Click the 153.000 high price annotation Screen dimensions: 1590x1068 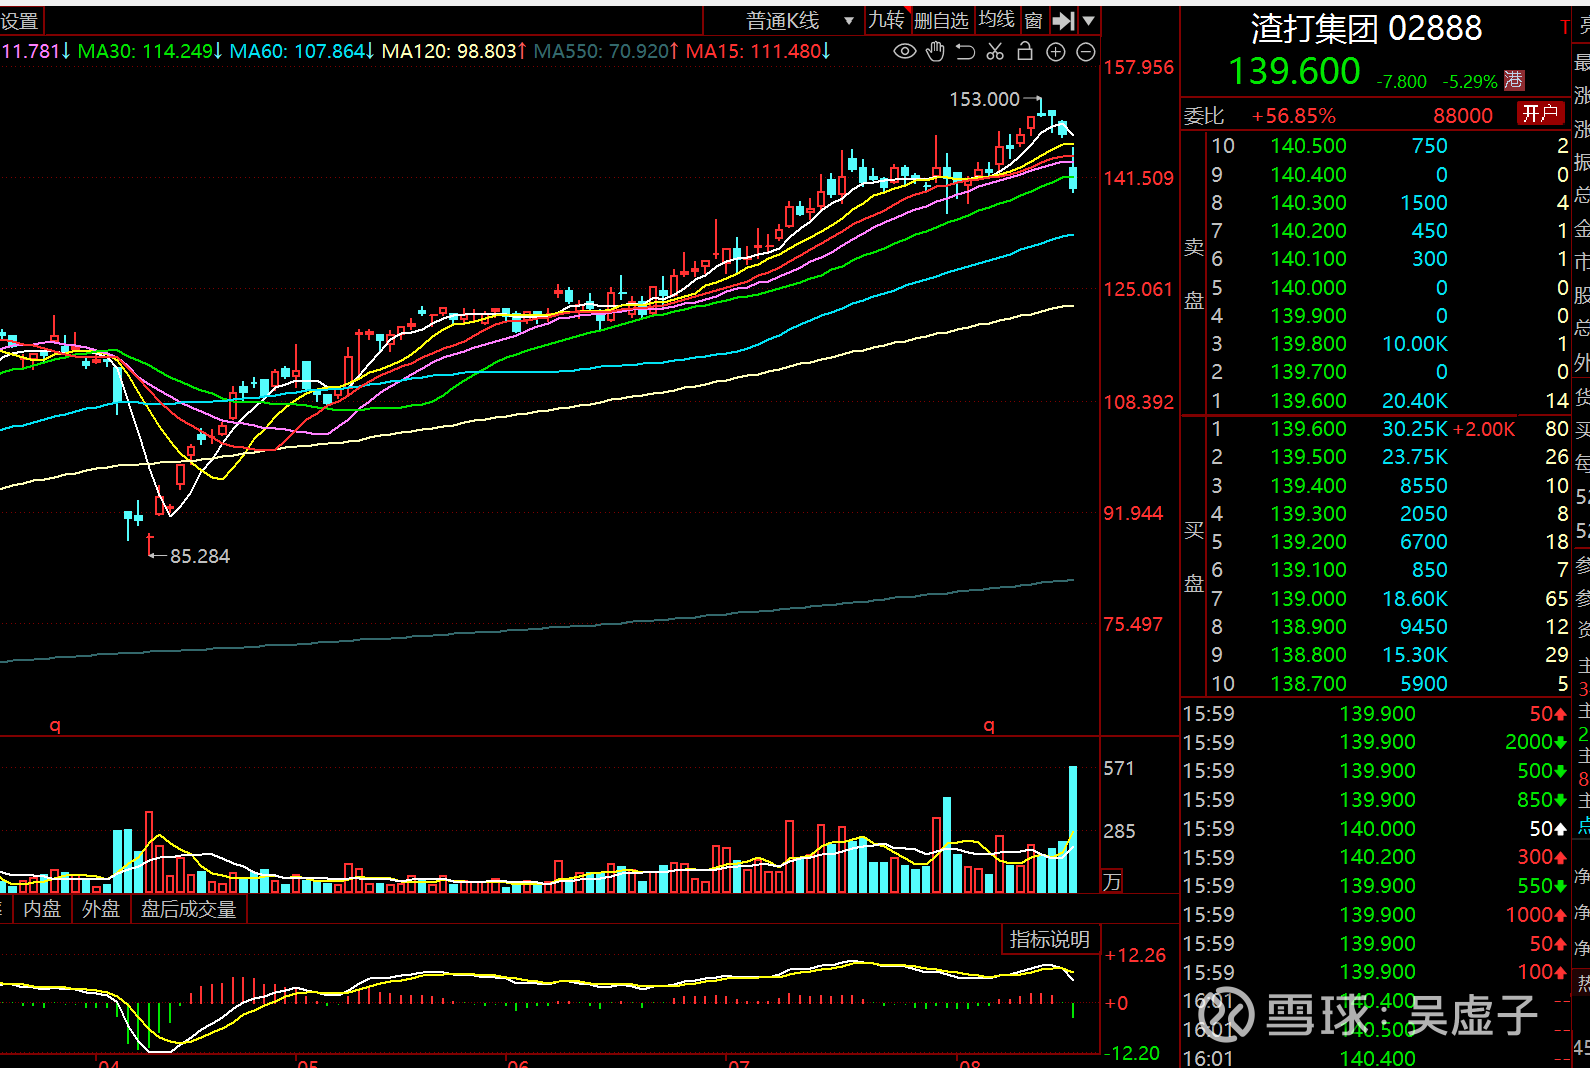(x=984, y=99)
